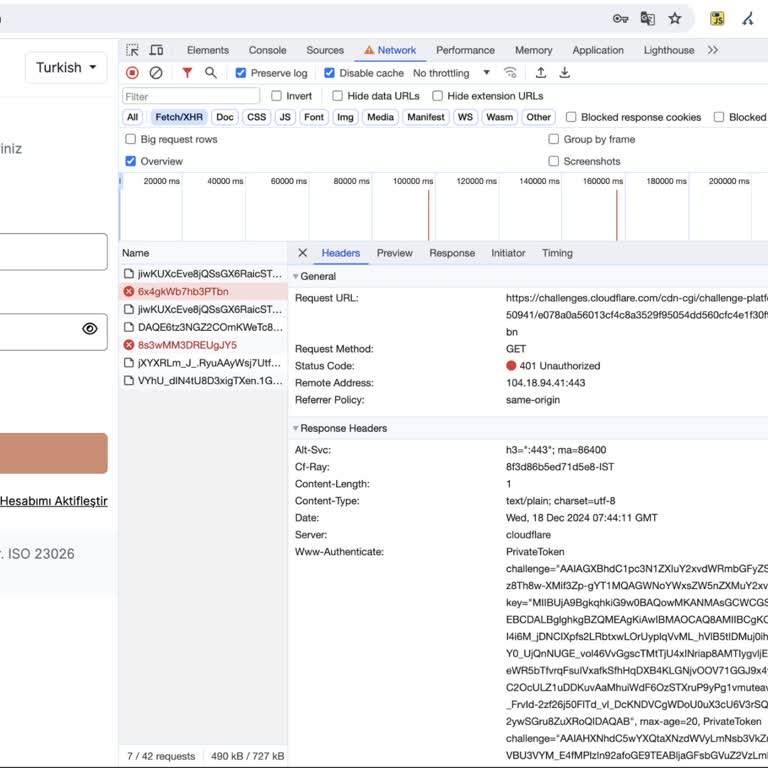The image size is (768, 768).
Task: Open the translate page icon
Action: point(648,19)
